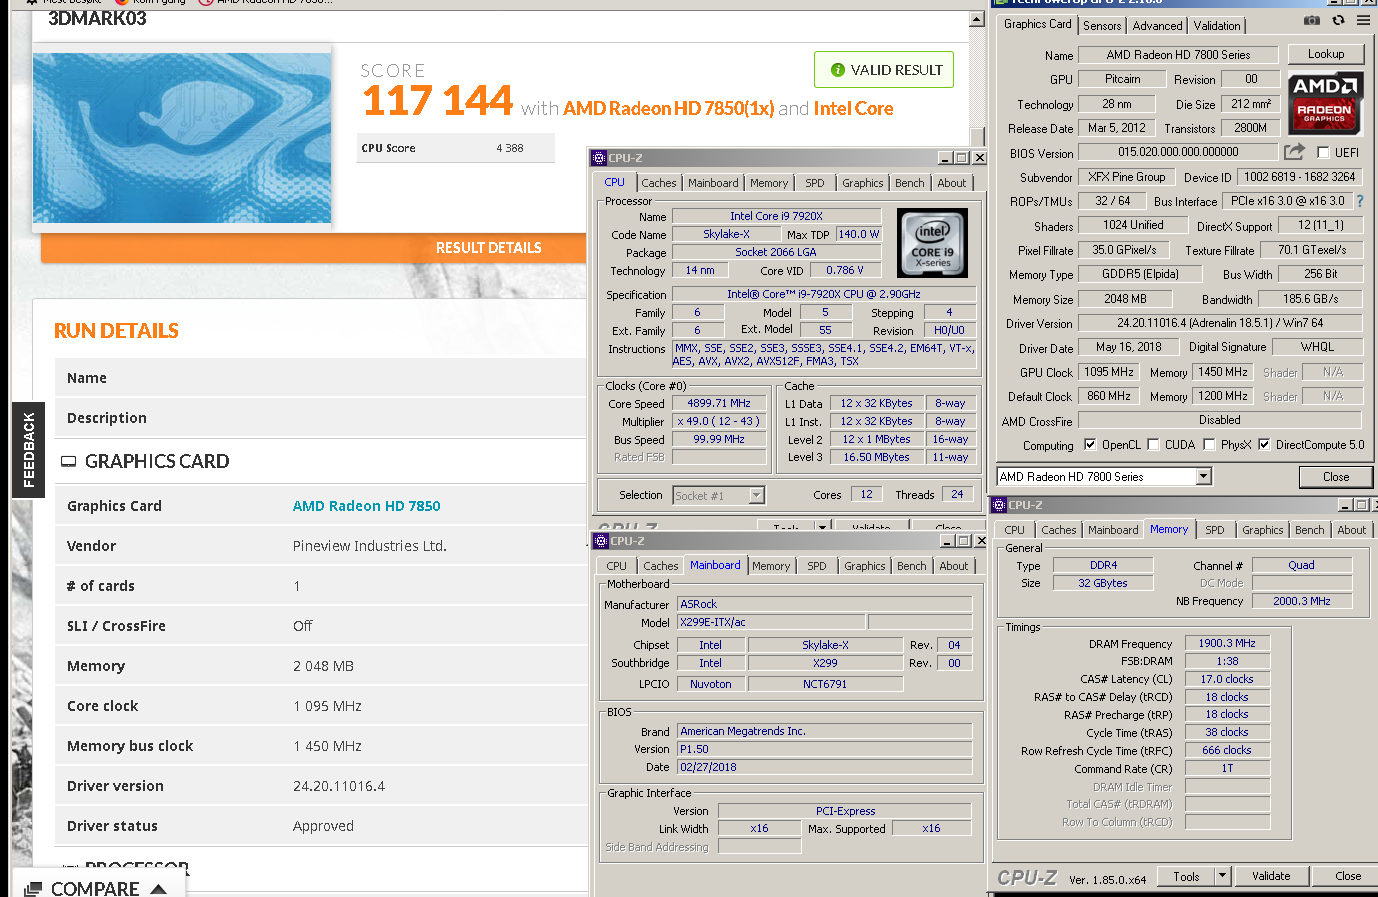1378x897 pixels.
Task: Click GPU-Z refresh arrows icon
Action: pyautogui.click(x=1338, y=20)
